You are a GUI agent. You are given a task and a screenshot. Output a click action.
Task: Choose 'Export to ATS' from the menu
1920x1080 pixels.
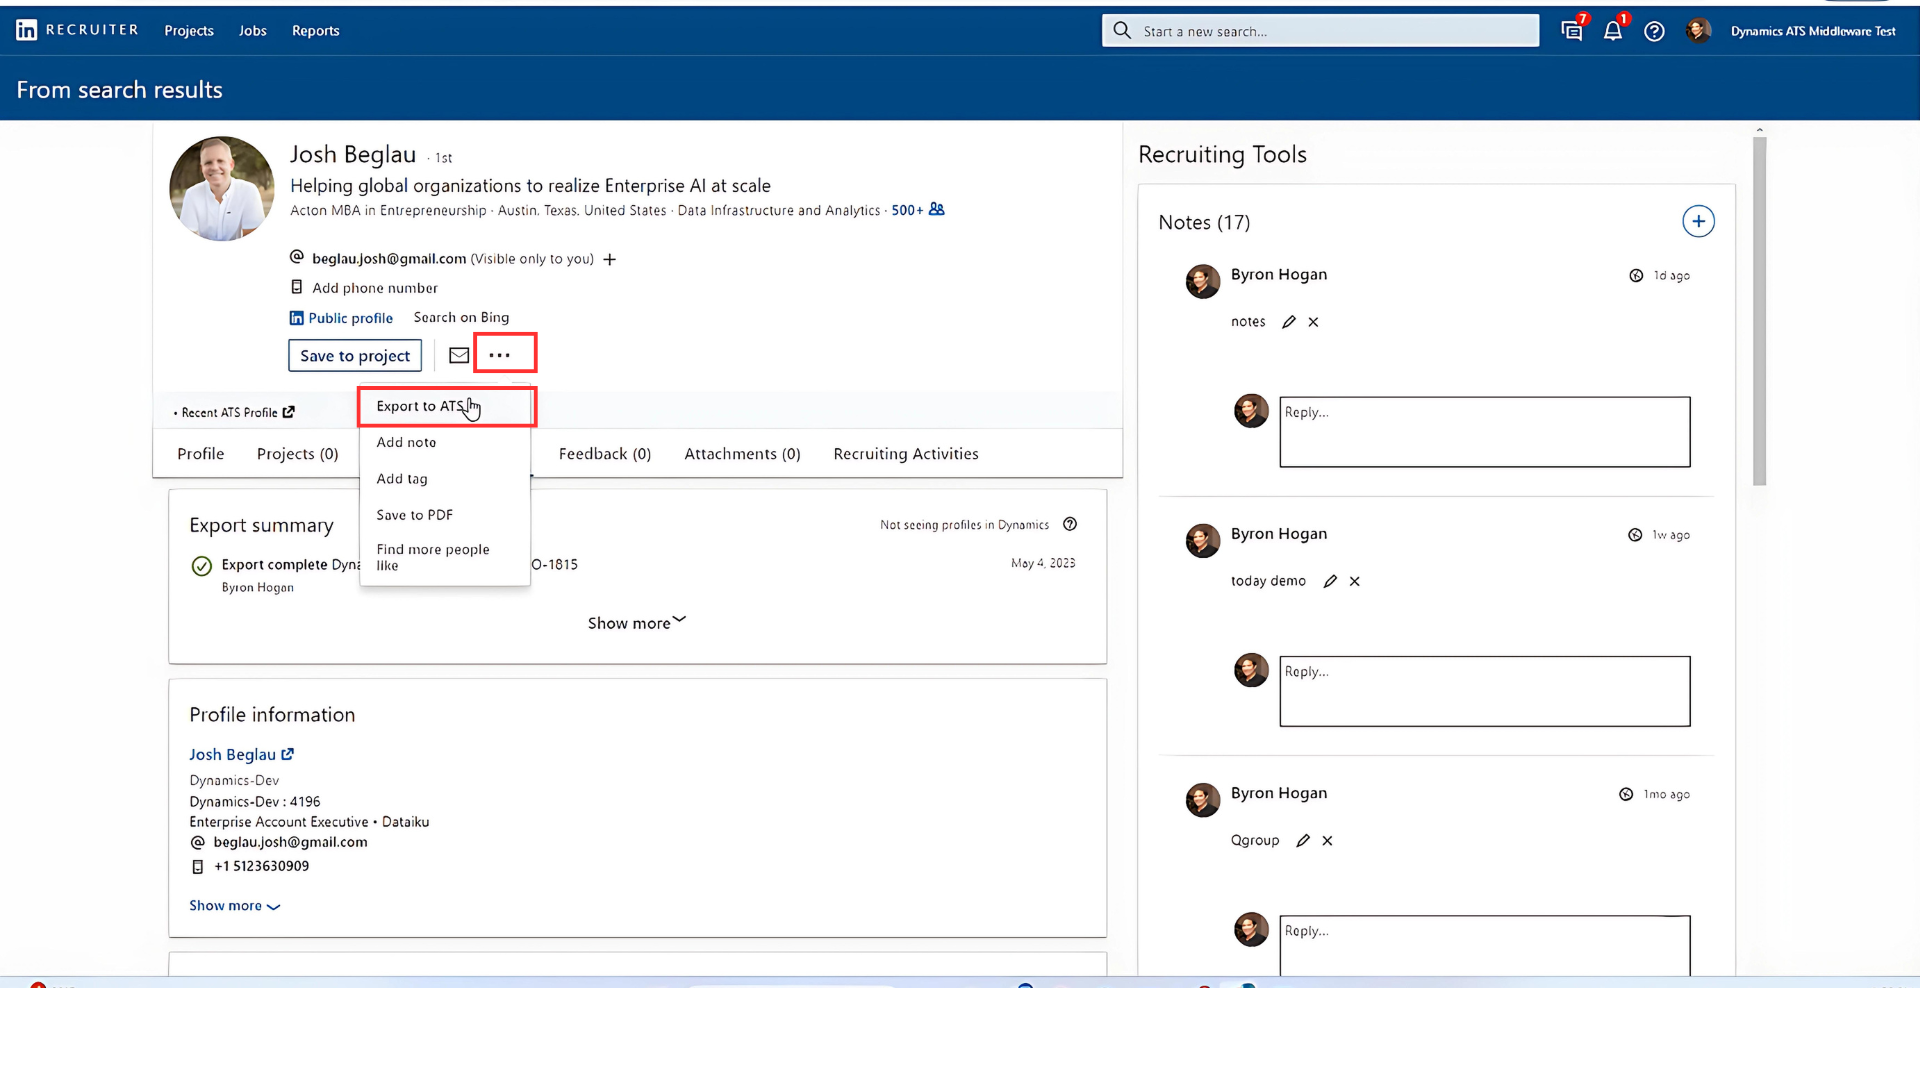coord(445,406)
